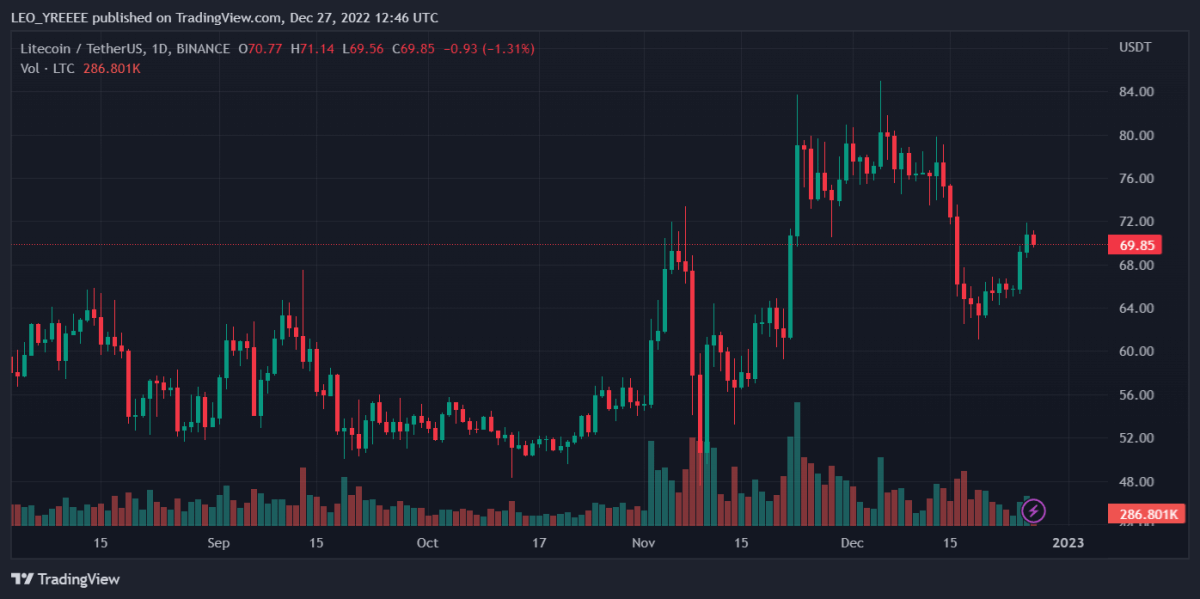1200x599 pixels.
Task: Click the Oct label on time axis
Action: point(427,543)
